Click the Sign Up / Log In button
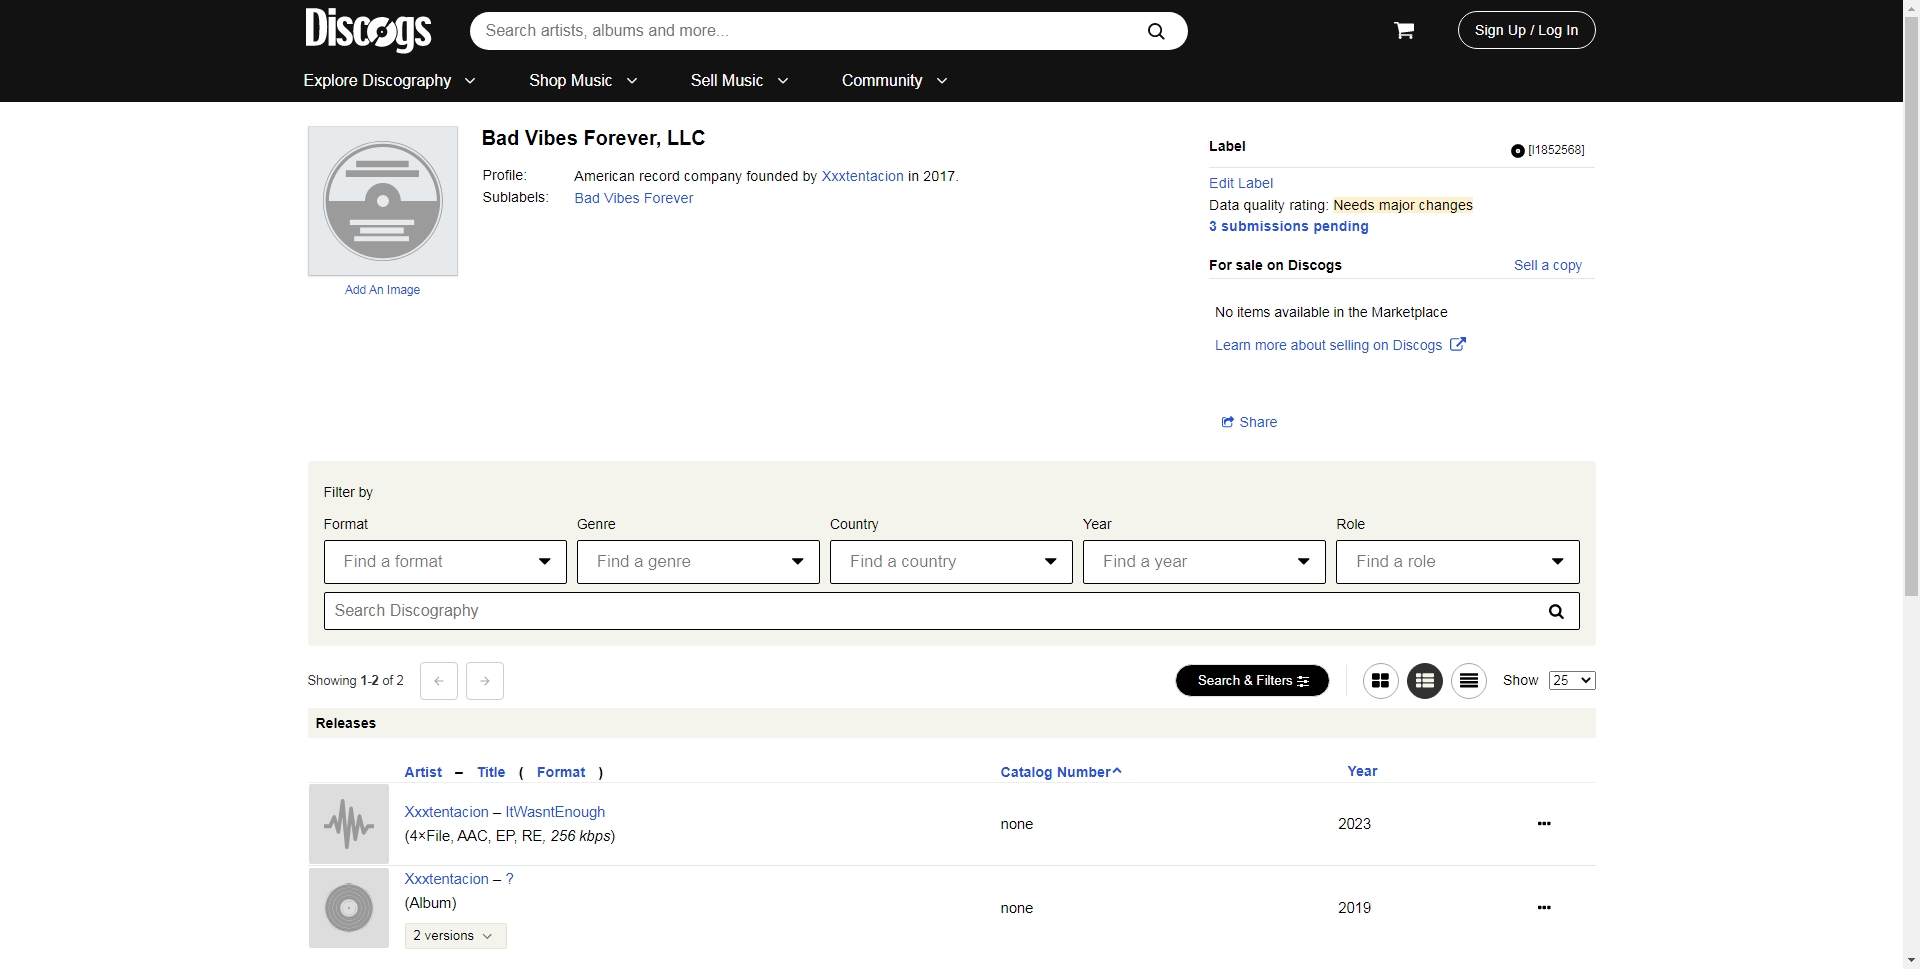Screen dimensions: 1920x969 click(x=1525, y=31)
